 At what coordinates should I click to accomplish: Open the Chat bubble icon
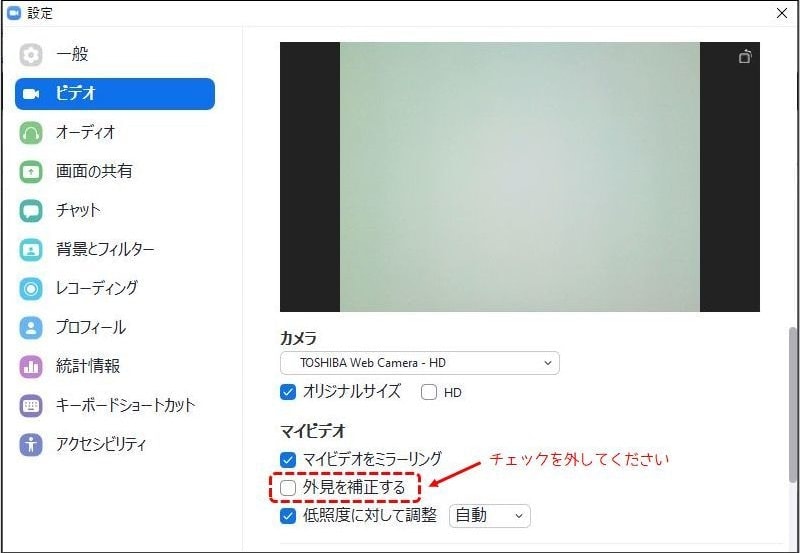point(31,210)
